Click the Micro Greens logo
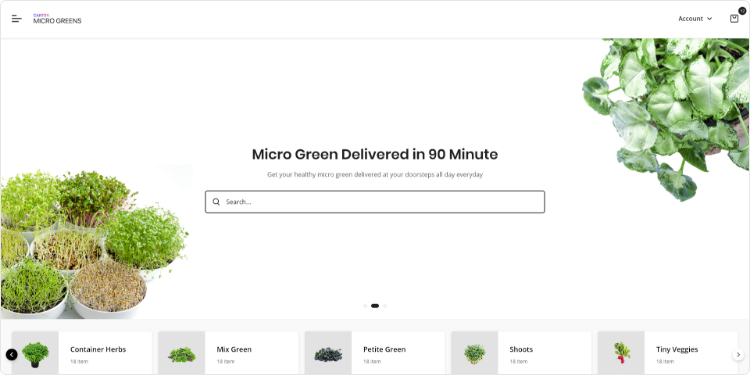Viewport: 750px width, 375px height. pos(57,19)
